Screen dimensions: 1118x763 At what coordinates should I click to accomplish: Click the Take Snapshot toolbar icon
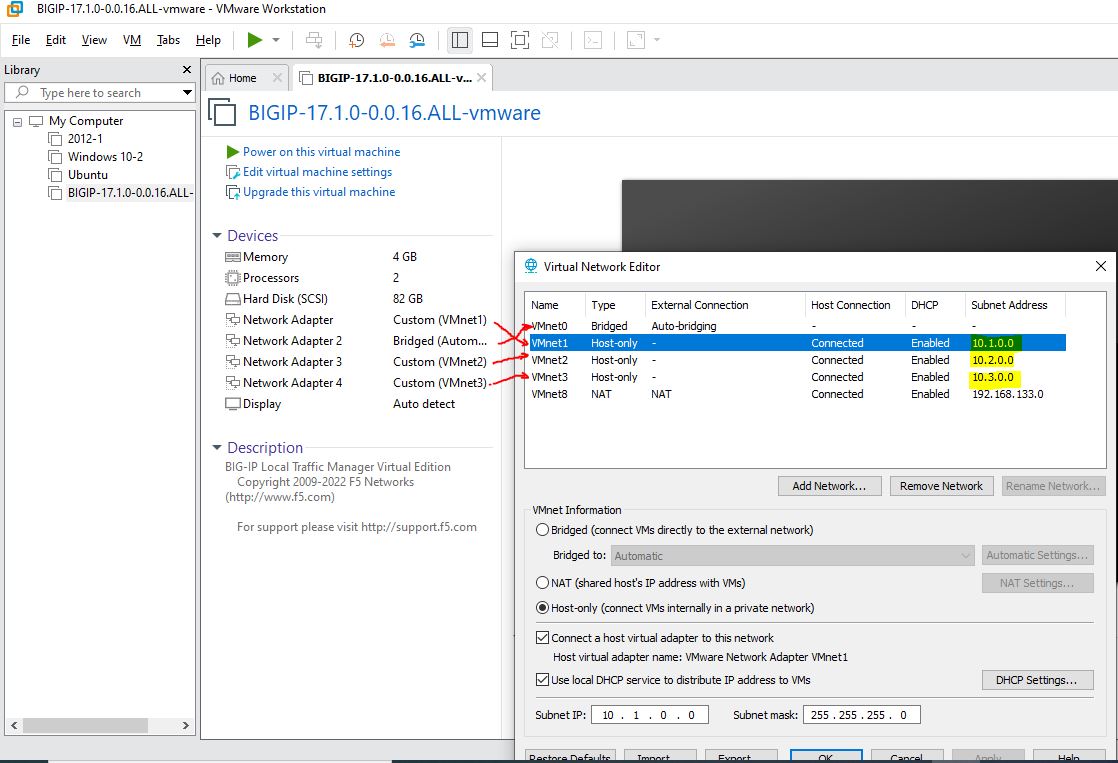(356, 40)
